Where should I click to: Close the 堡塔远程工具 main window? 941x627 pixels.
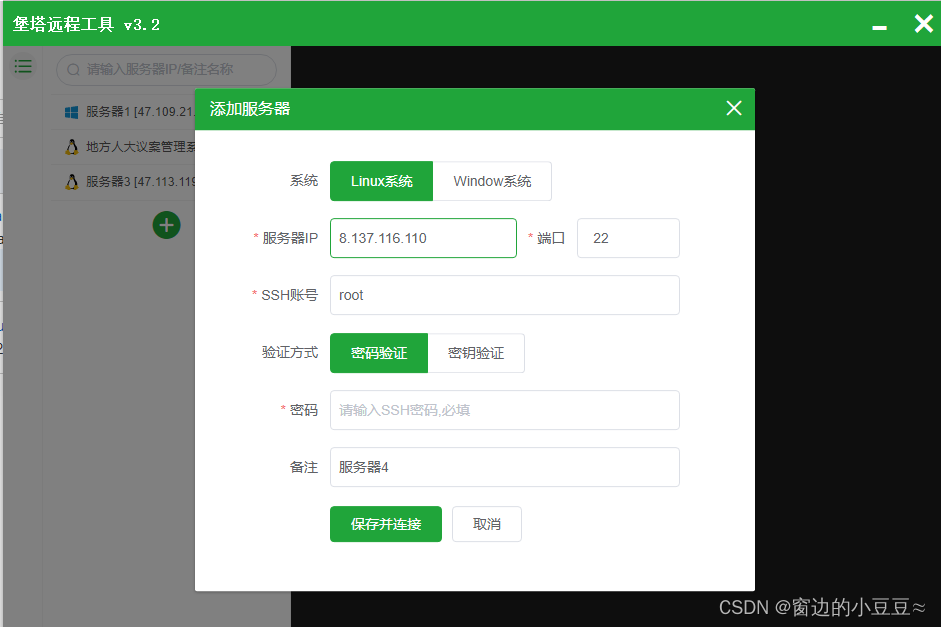[923, 23]
